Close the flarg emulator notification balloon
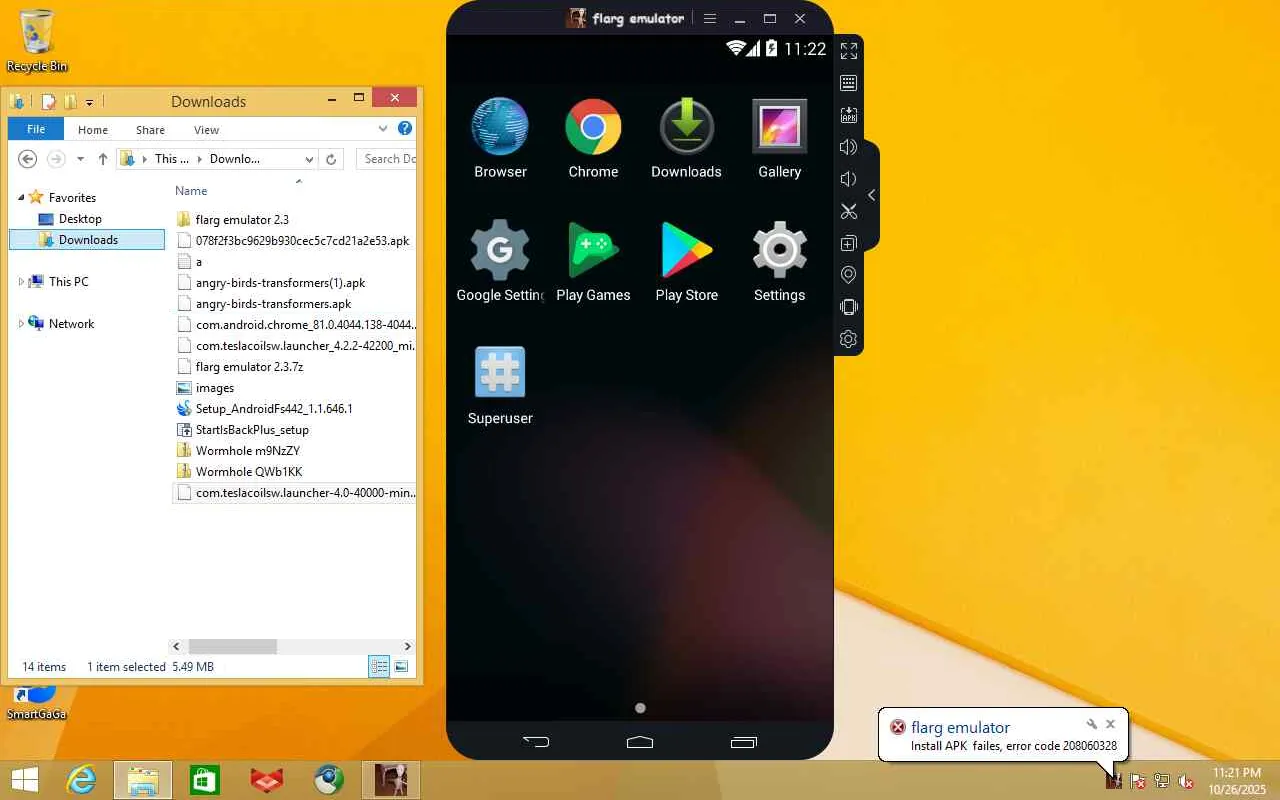1280x800 pixels. [1110, 724]
